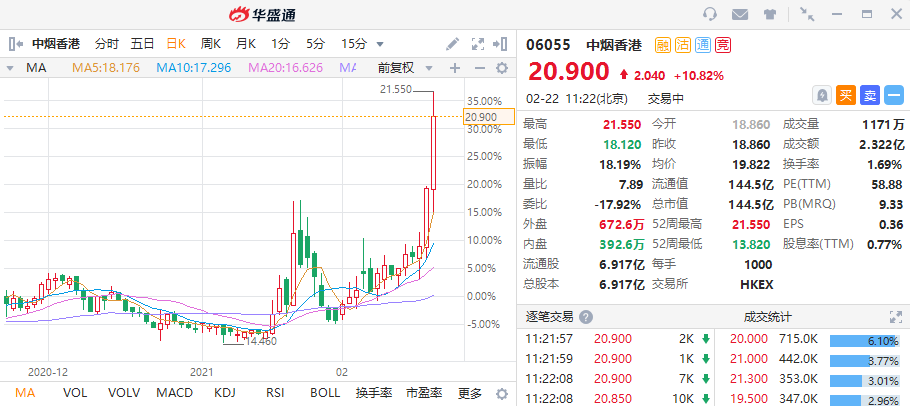Viewport: 910px width, 406px height.
Task: Click the 沽 short-sell badge
Action: click(x=683, y=45)
